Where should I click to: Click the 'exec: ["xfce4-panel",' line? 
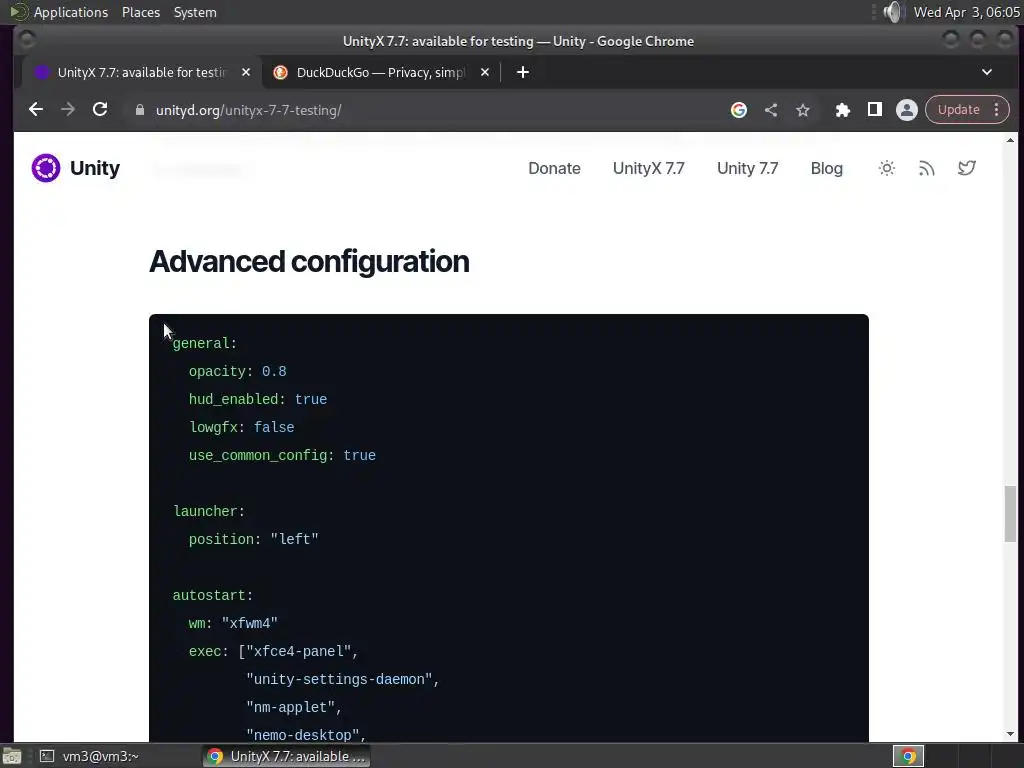pyautogui.click(x=274, y=651)
